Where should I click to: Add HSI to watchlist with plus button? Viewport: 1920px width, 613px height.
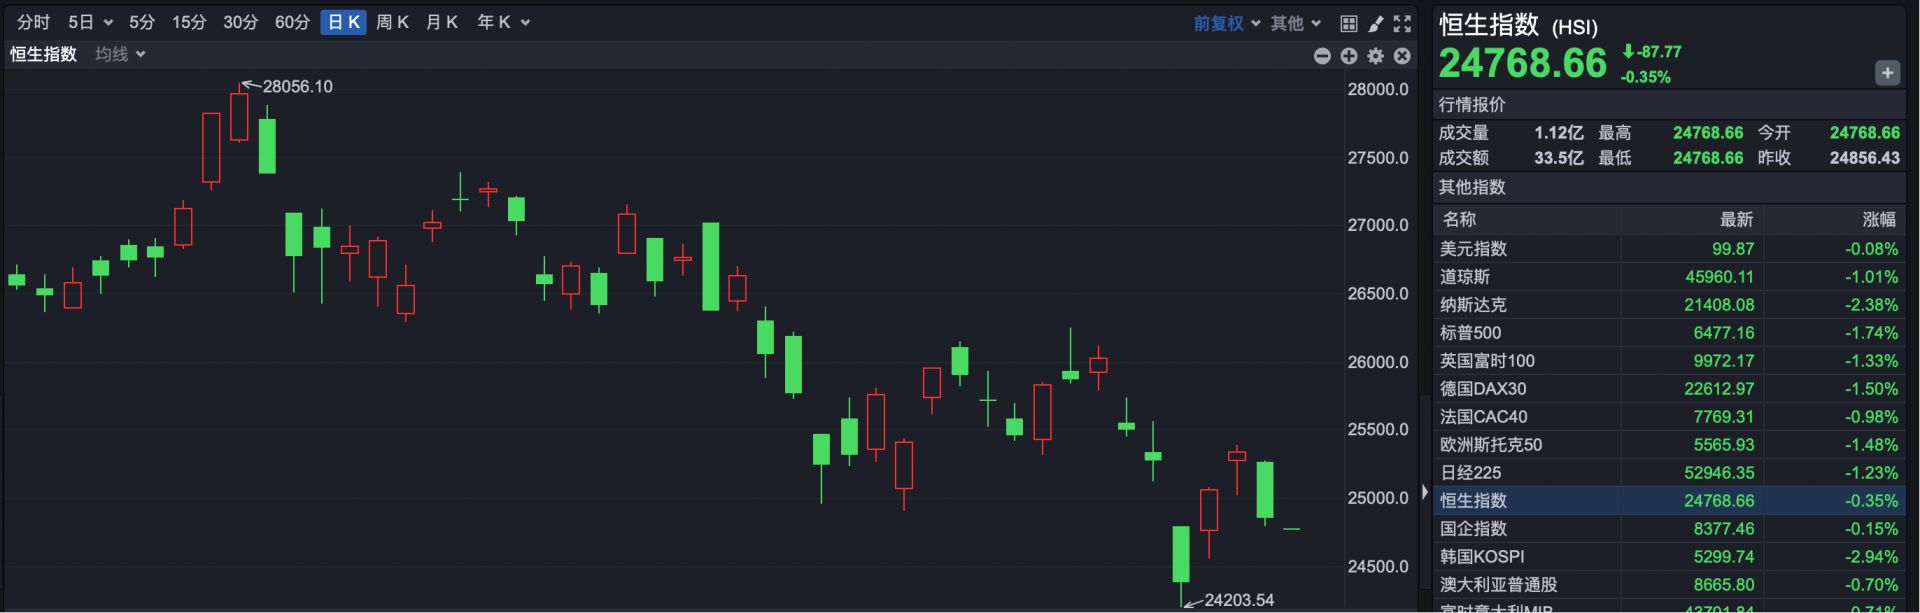tap(1887, 73)
